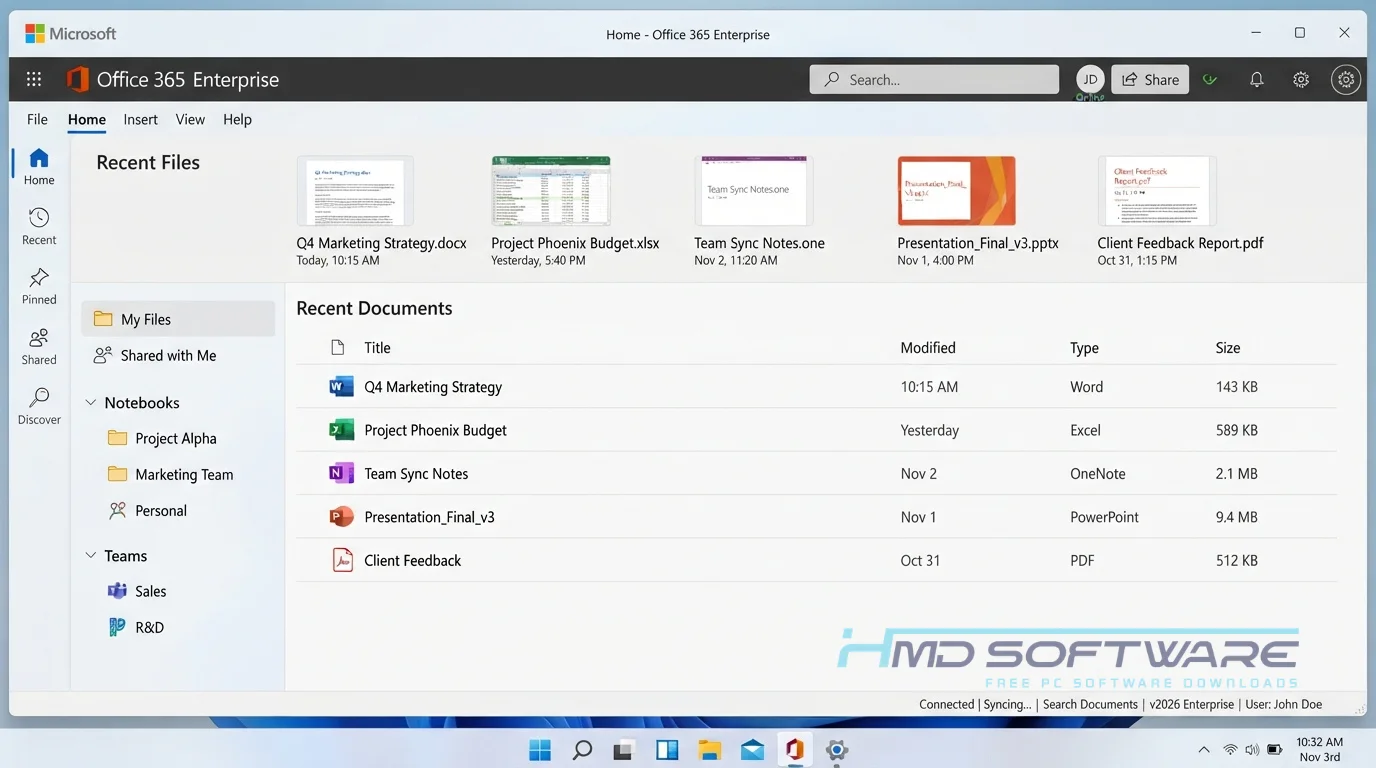Open Presentation_Final_v3.pptx thumbnail
1376x768 pixels.
click(957, 191)
